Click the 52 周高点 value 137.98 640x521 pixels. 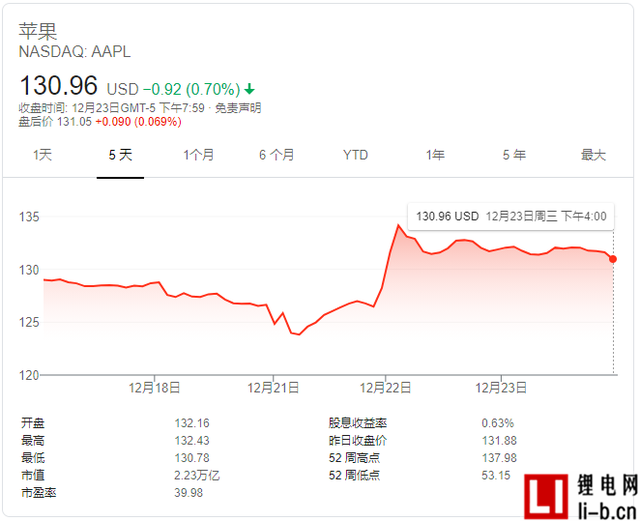click(499, 458)
